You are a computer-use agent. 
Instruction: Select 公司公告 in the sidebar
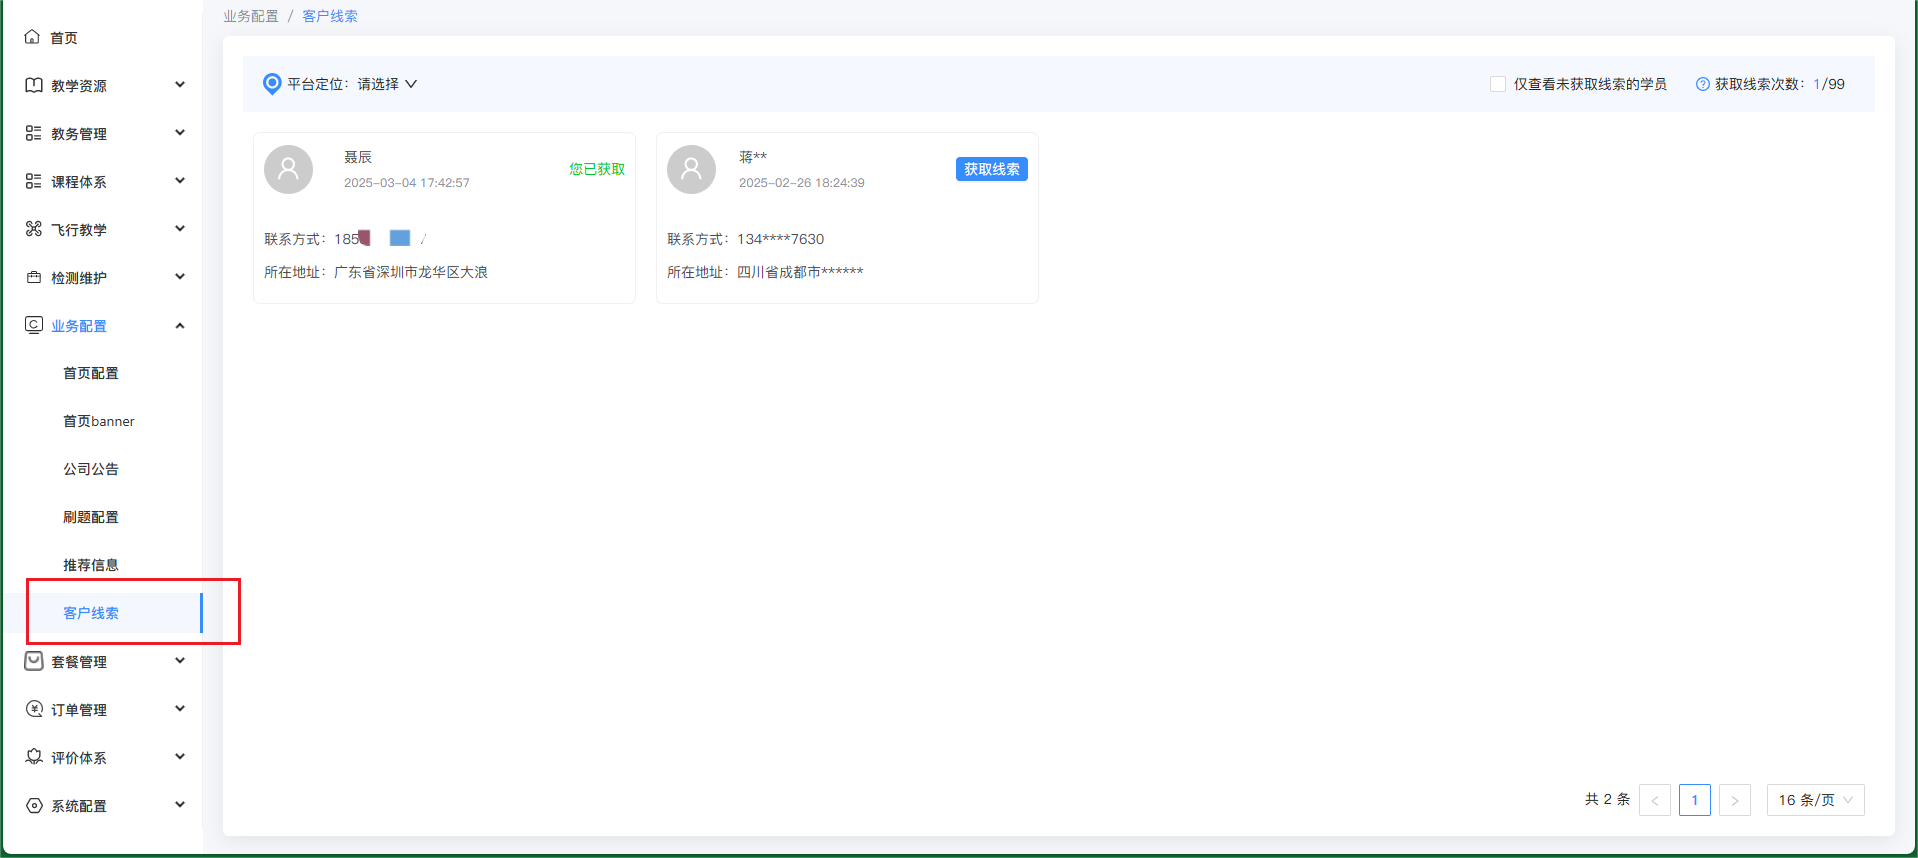[x=90, y=469]
